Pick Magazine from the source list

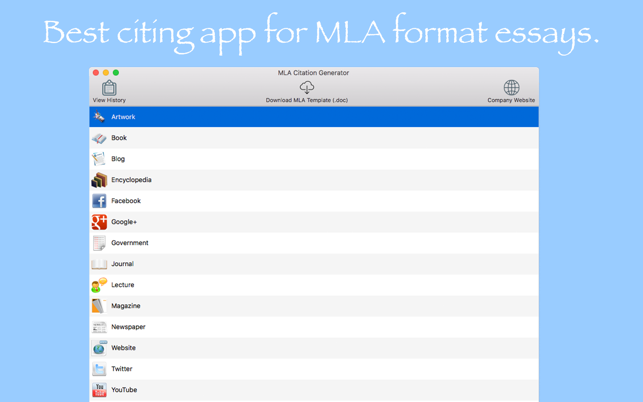[125, 306]
